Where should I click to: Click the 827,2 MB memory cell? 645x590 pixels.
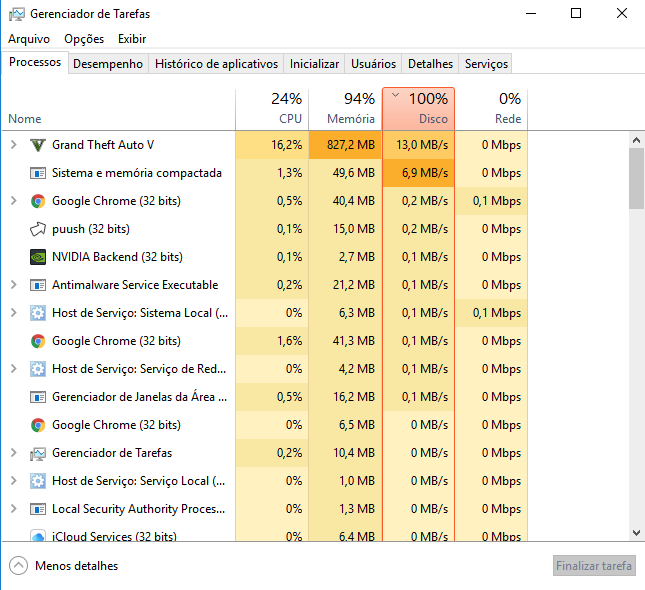pyautogui.click(x=345, y=145)
